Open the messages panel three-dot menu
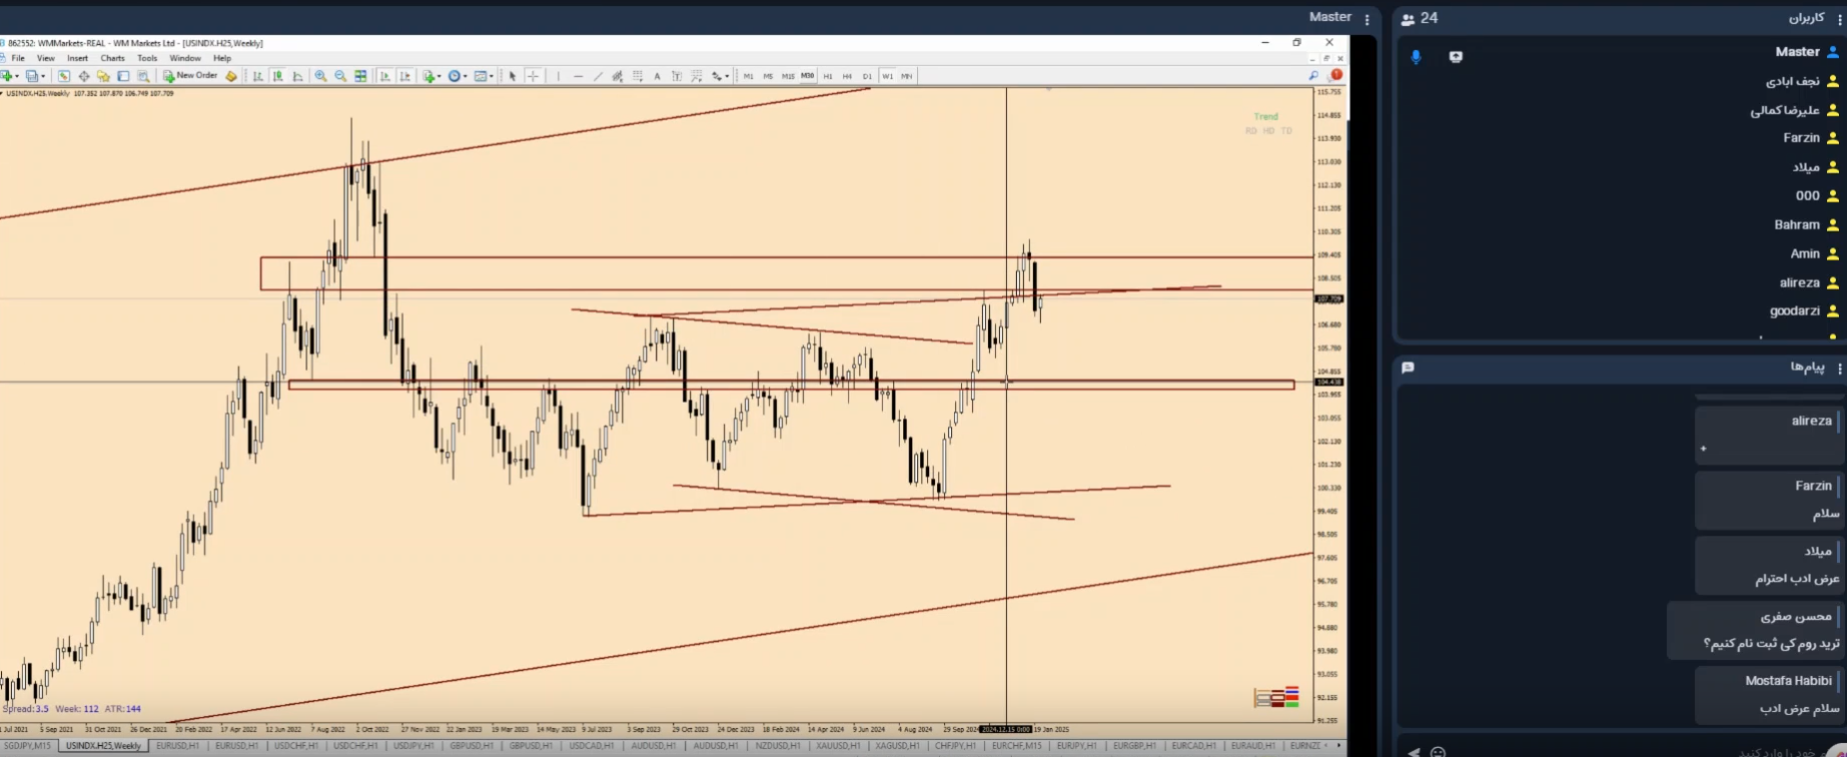1847x757 pixels. tap(1839, 368)
